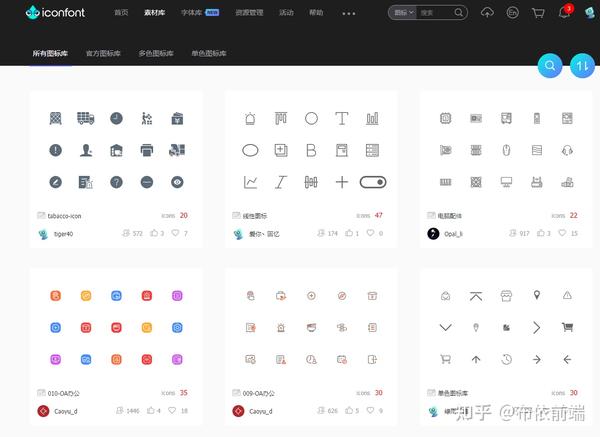Open the 字体库 NEW menu item
Screen dimensions: 600x437
pyautogui.click(x=200, y=13)
